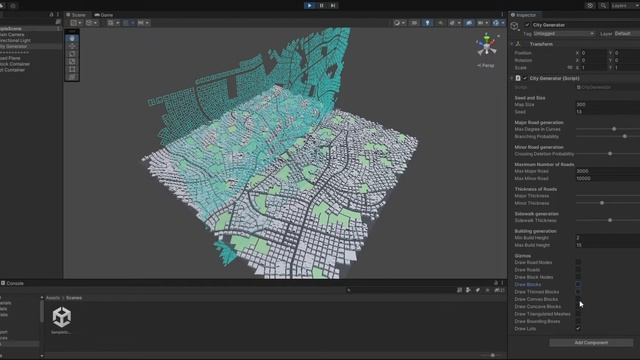The height and width of the screenshot is (360, 640).
Task: Click the scene orientation gizmo
Action: point(487,44)
